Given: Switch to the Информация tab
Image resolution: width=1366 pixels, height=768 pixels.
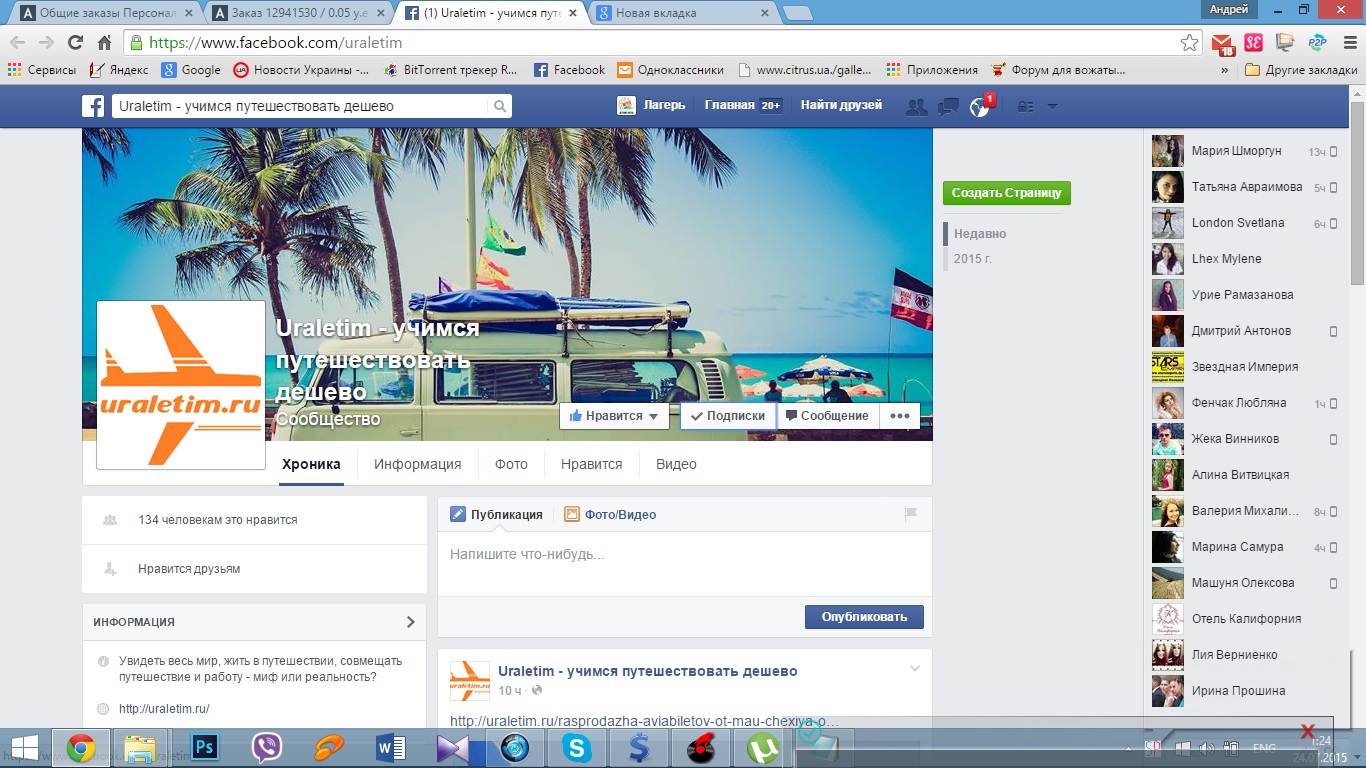Looking at the screenshot, I should click(x=417, y=464).
